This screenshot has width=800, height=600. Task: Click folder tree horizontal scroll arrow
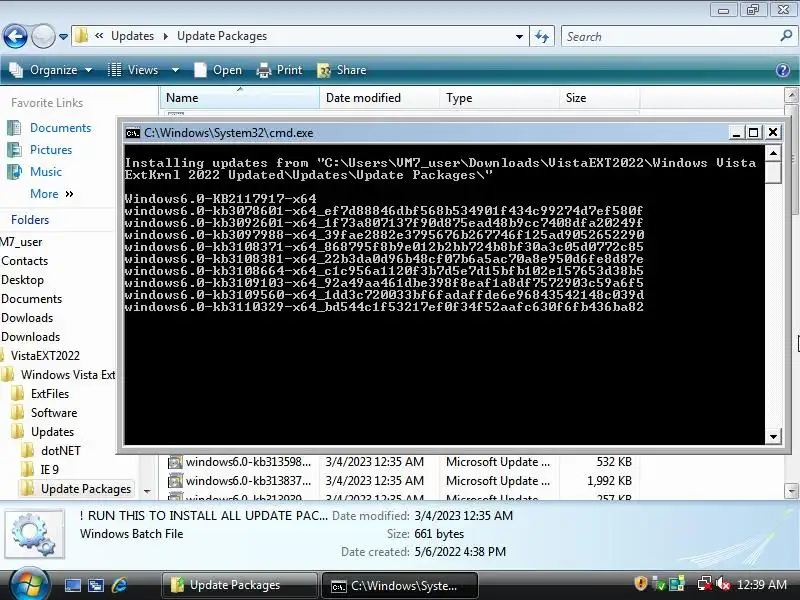click(147, 491)
